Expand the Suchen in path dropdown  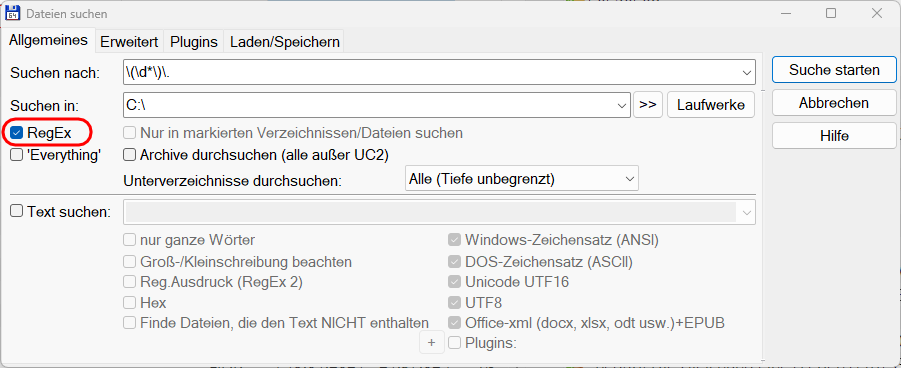tap(621, 105)
